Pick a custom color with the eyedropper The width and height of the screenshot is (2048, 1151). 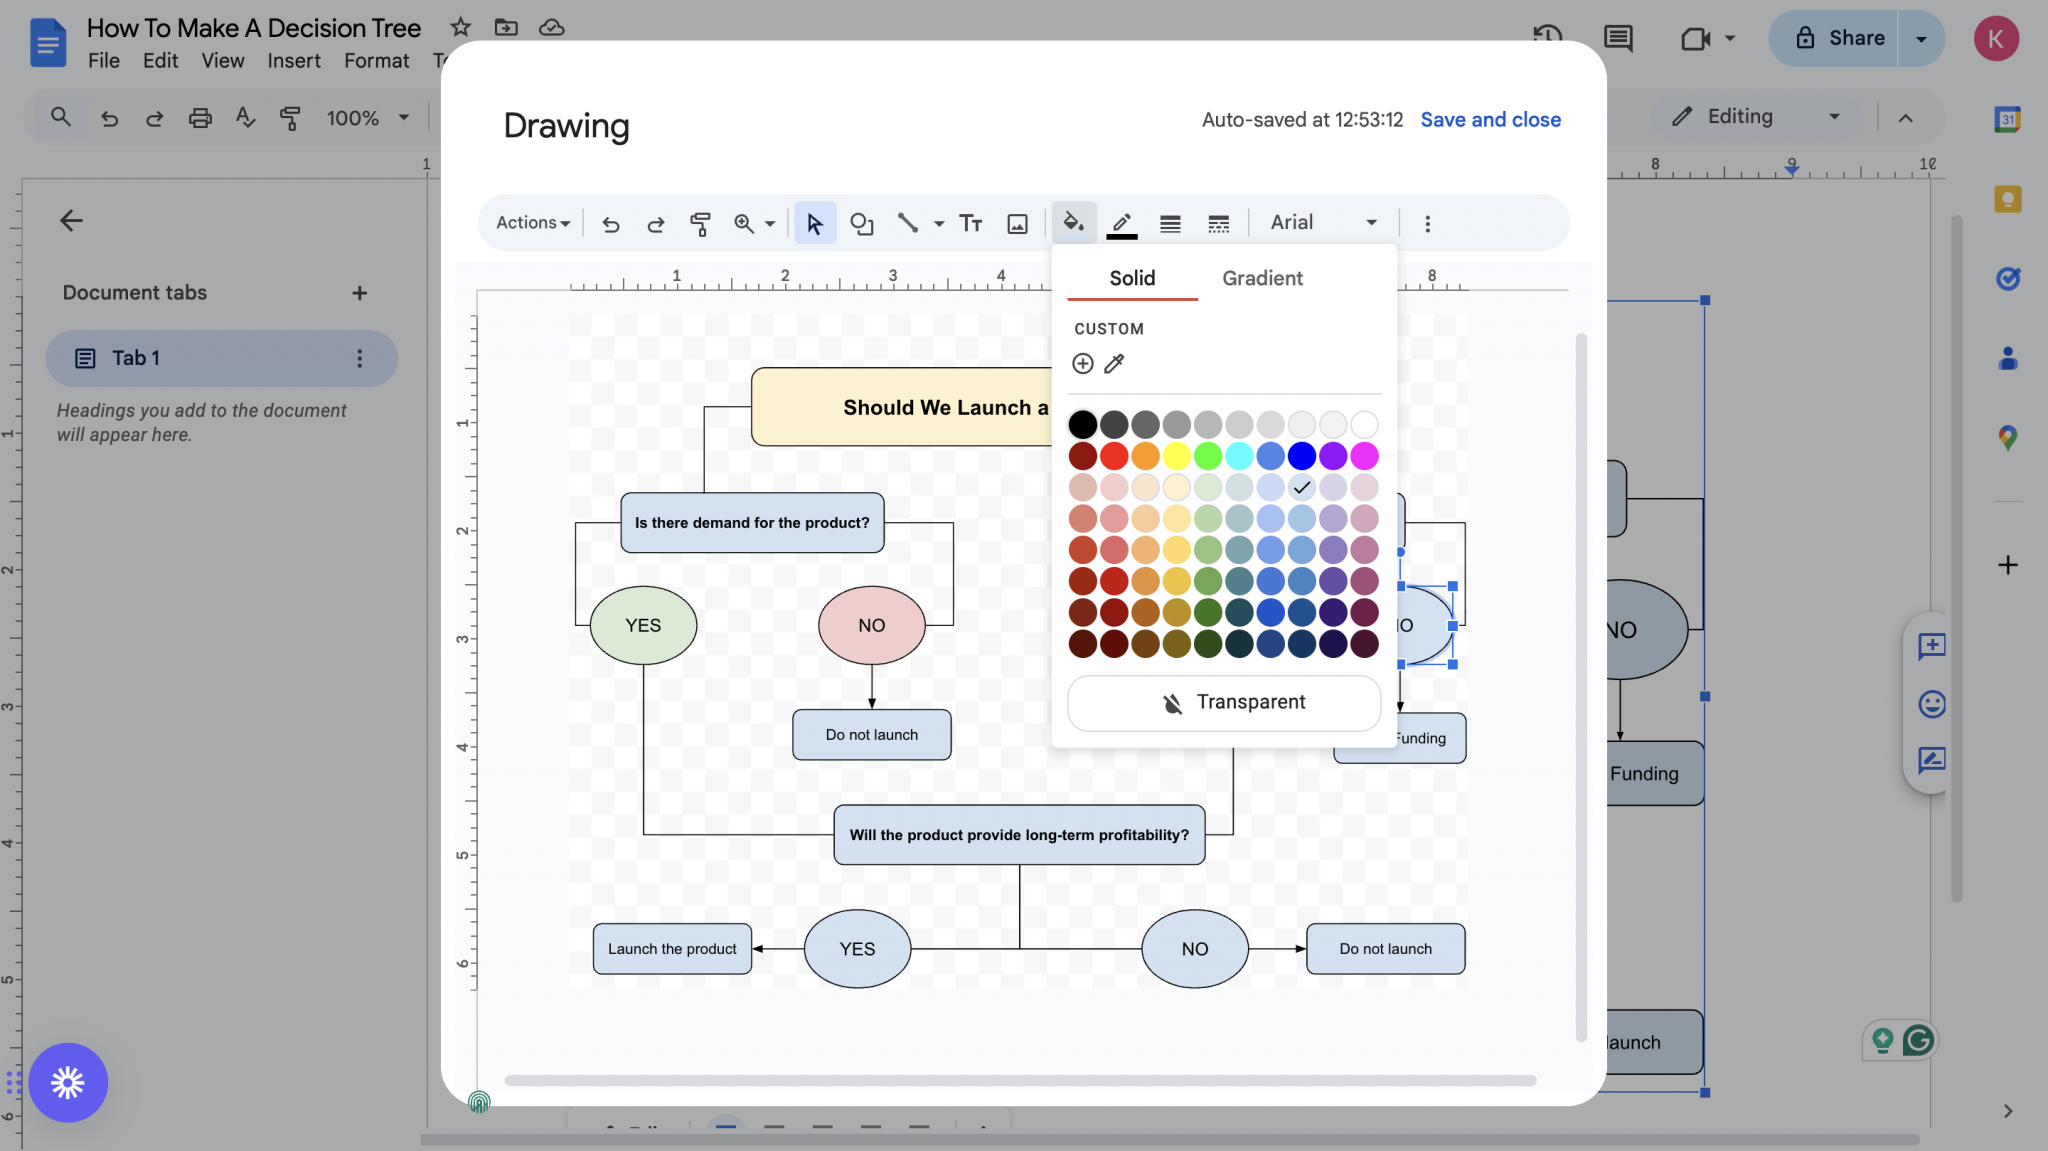[x=1114, y=363]
